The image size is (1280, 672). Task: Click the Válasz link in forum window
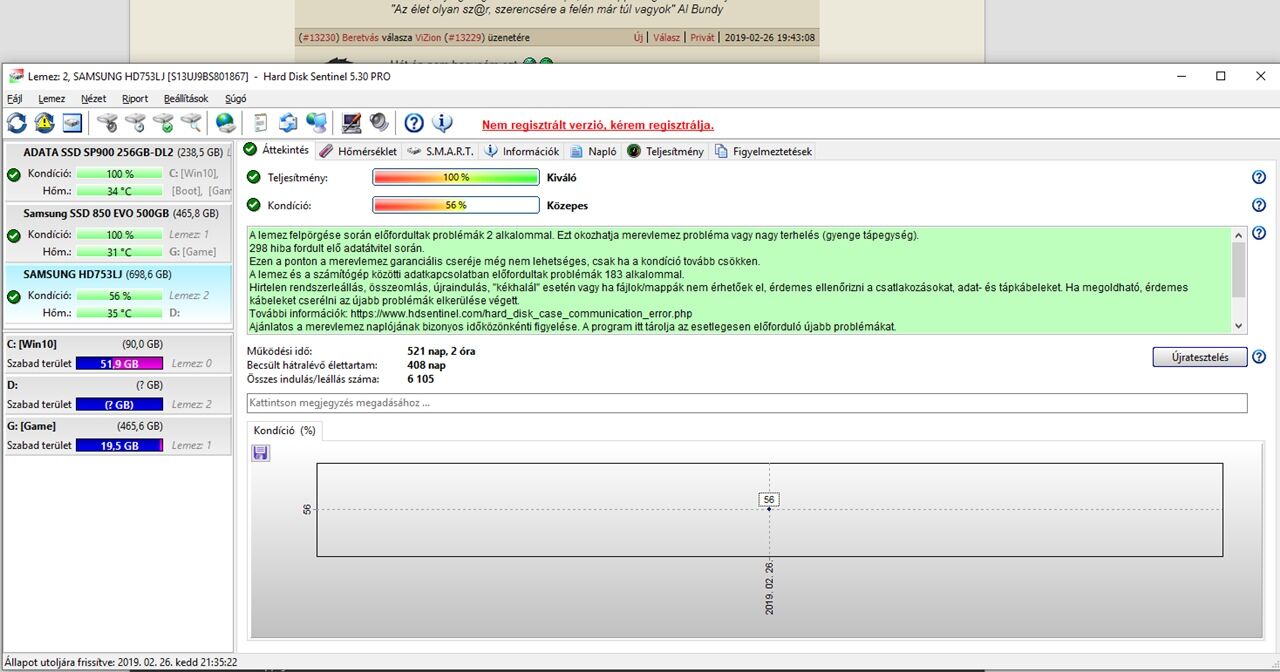[x=666, y=37]
